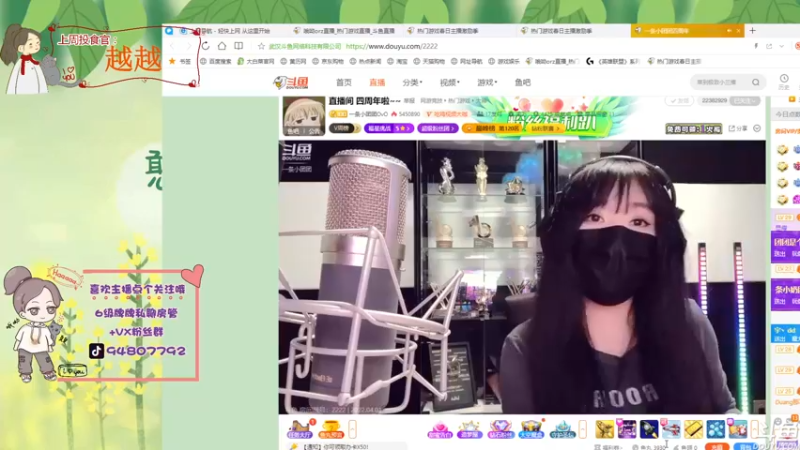
Task: Send the gold bar gift
Action: pyautogui.click(x=693, y=429)
